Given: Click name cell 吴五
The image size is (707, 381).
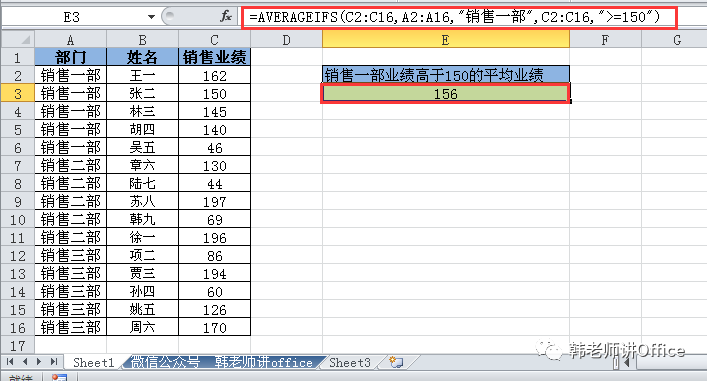Looking at the screenshot, I should point(142,147).
